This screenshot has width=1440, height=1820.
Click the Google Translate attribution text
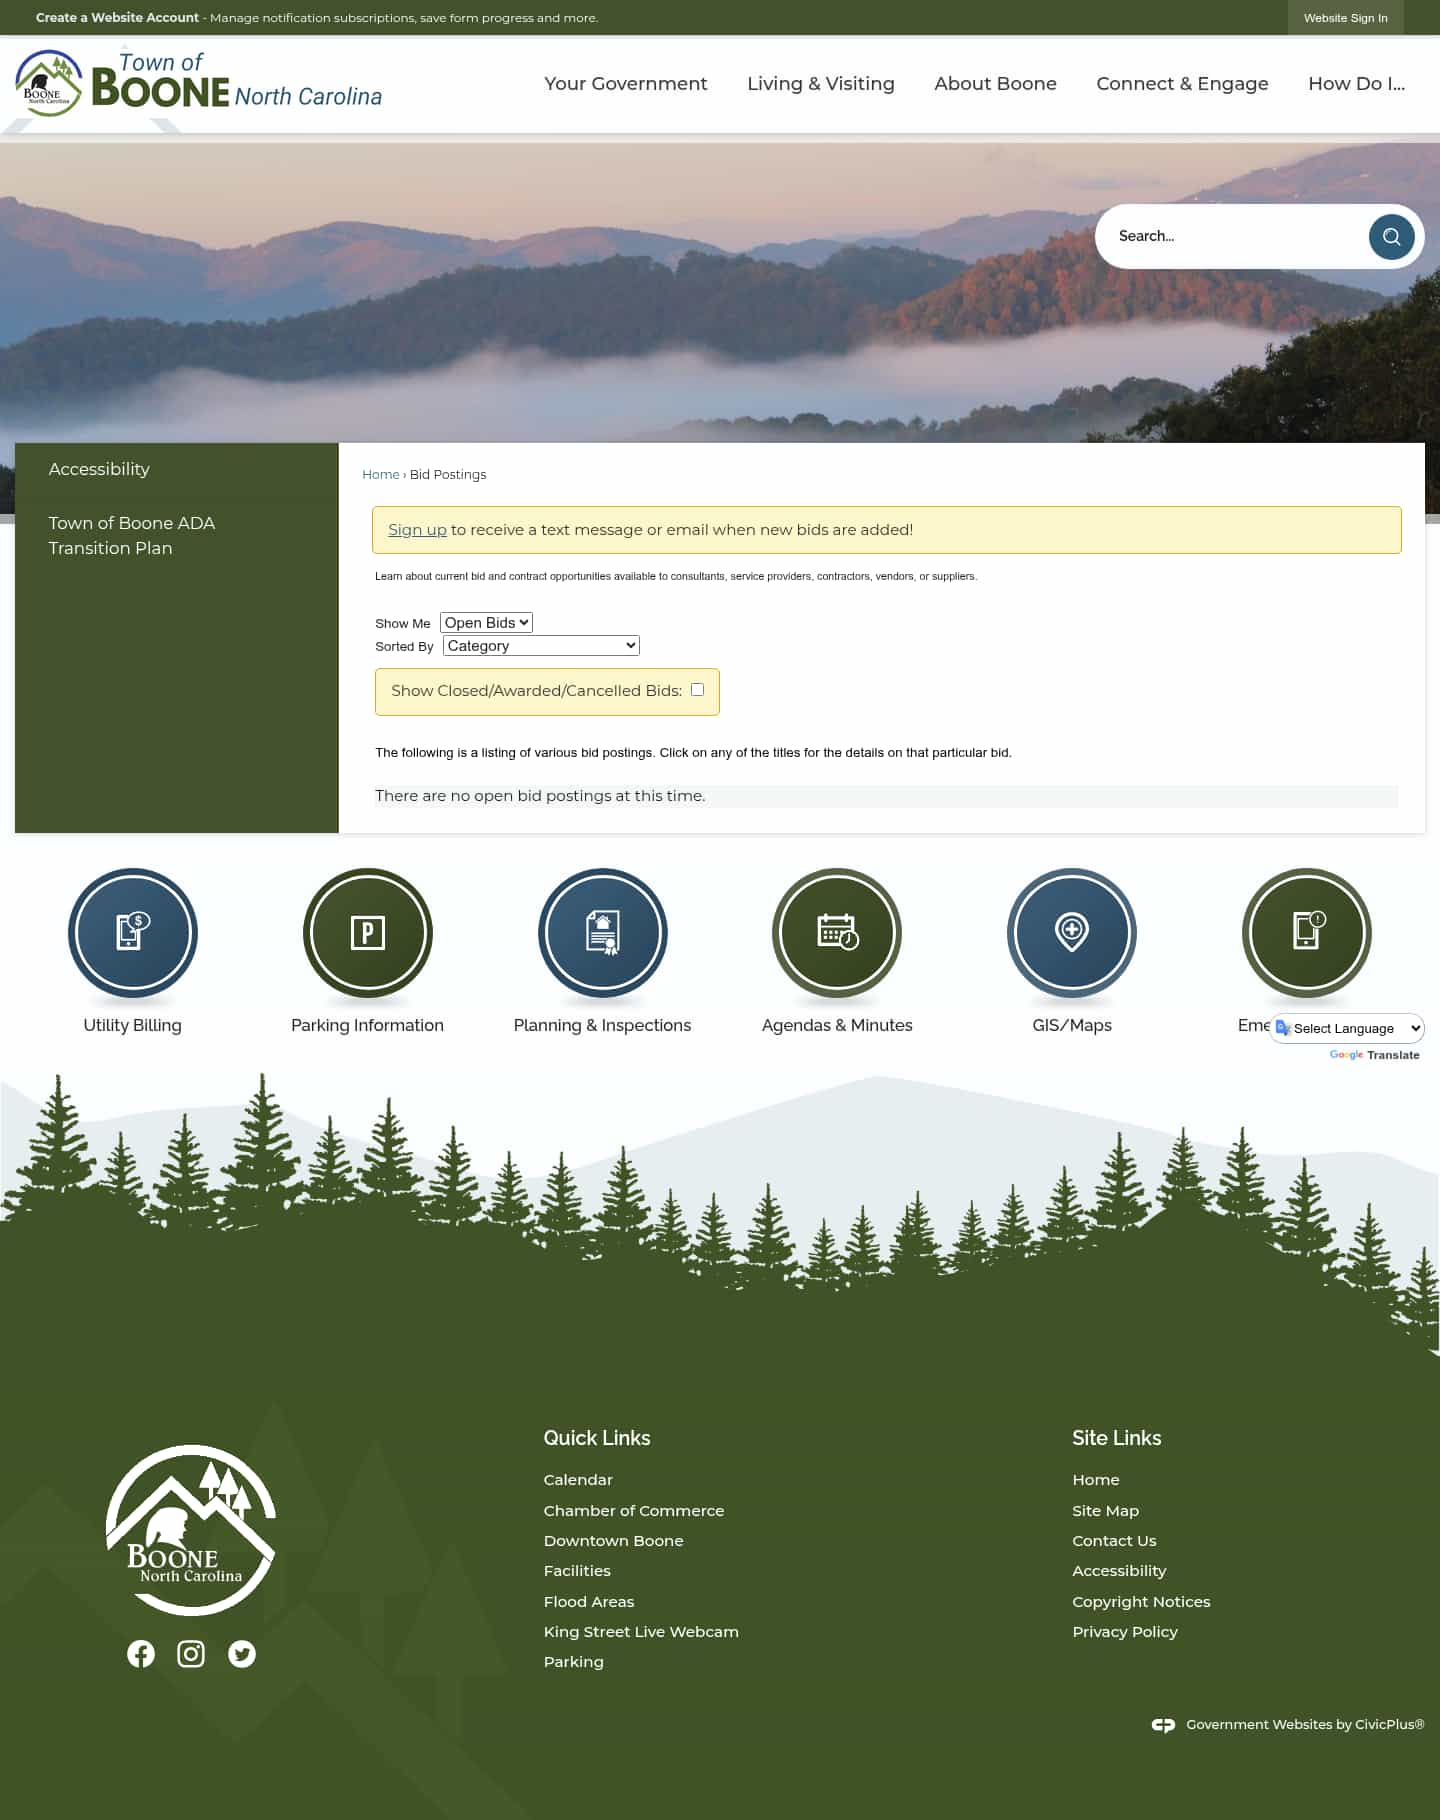click(x=1374, y=1055)
